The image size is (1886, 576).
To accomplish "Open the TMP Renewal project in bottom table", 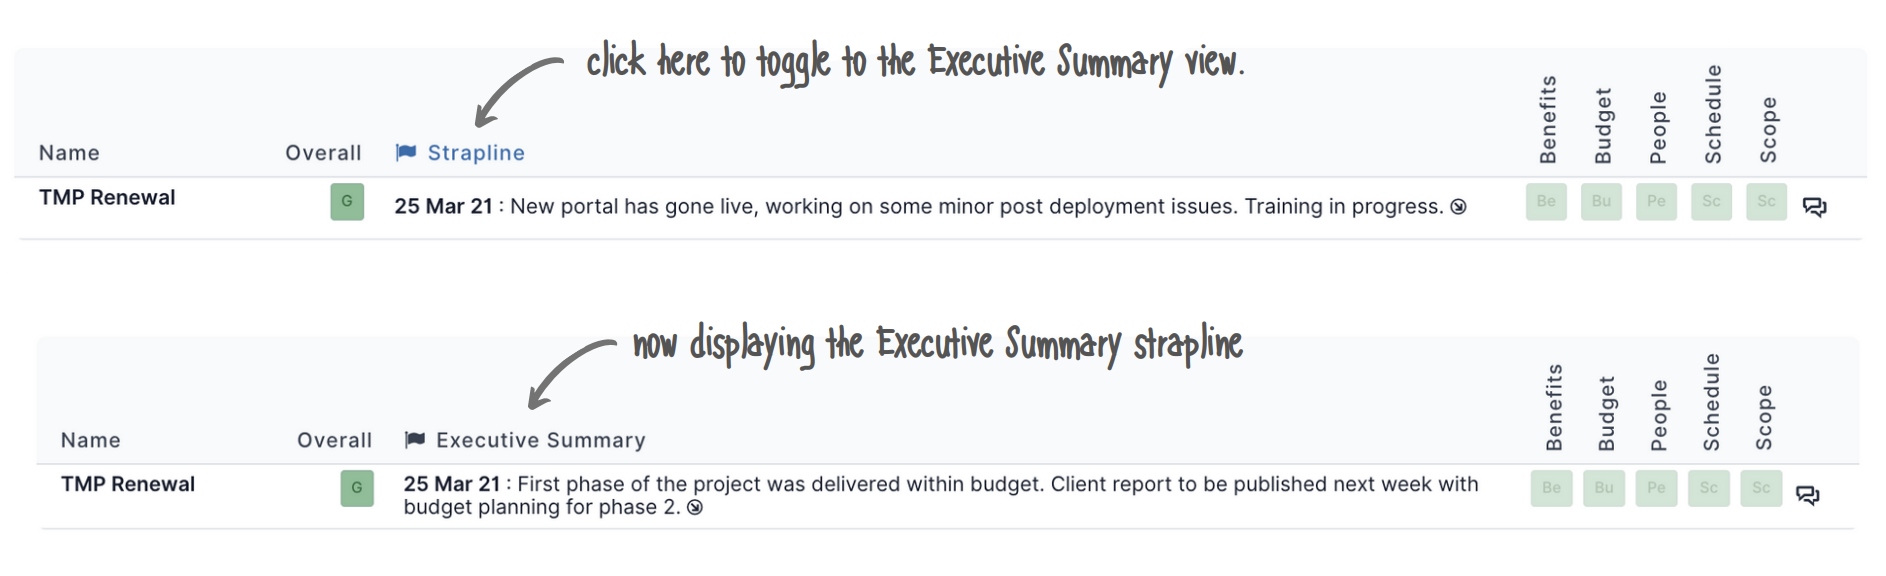I will tap(128, 484).
